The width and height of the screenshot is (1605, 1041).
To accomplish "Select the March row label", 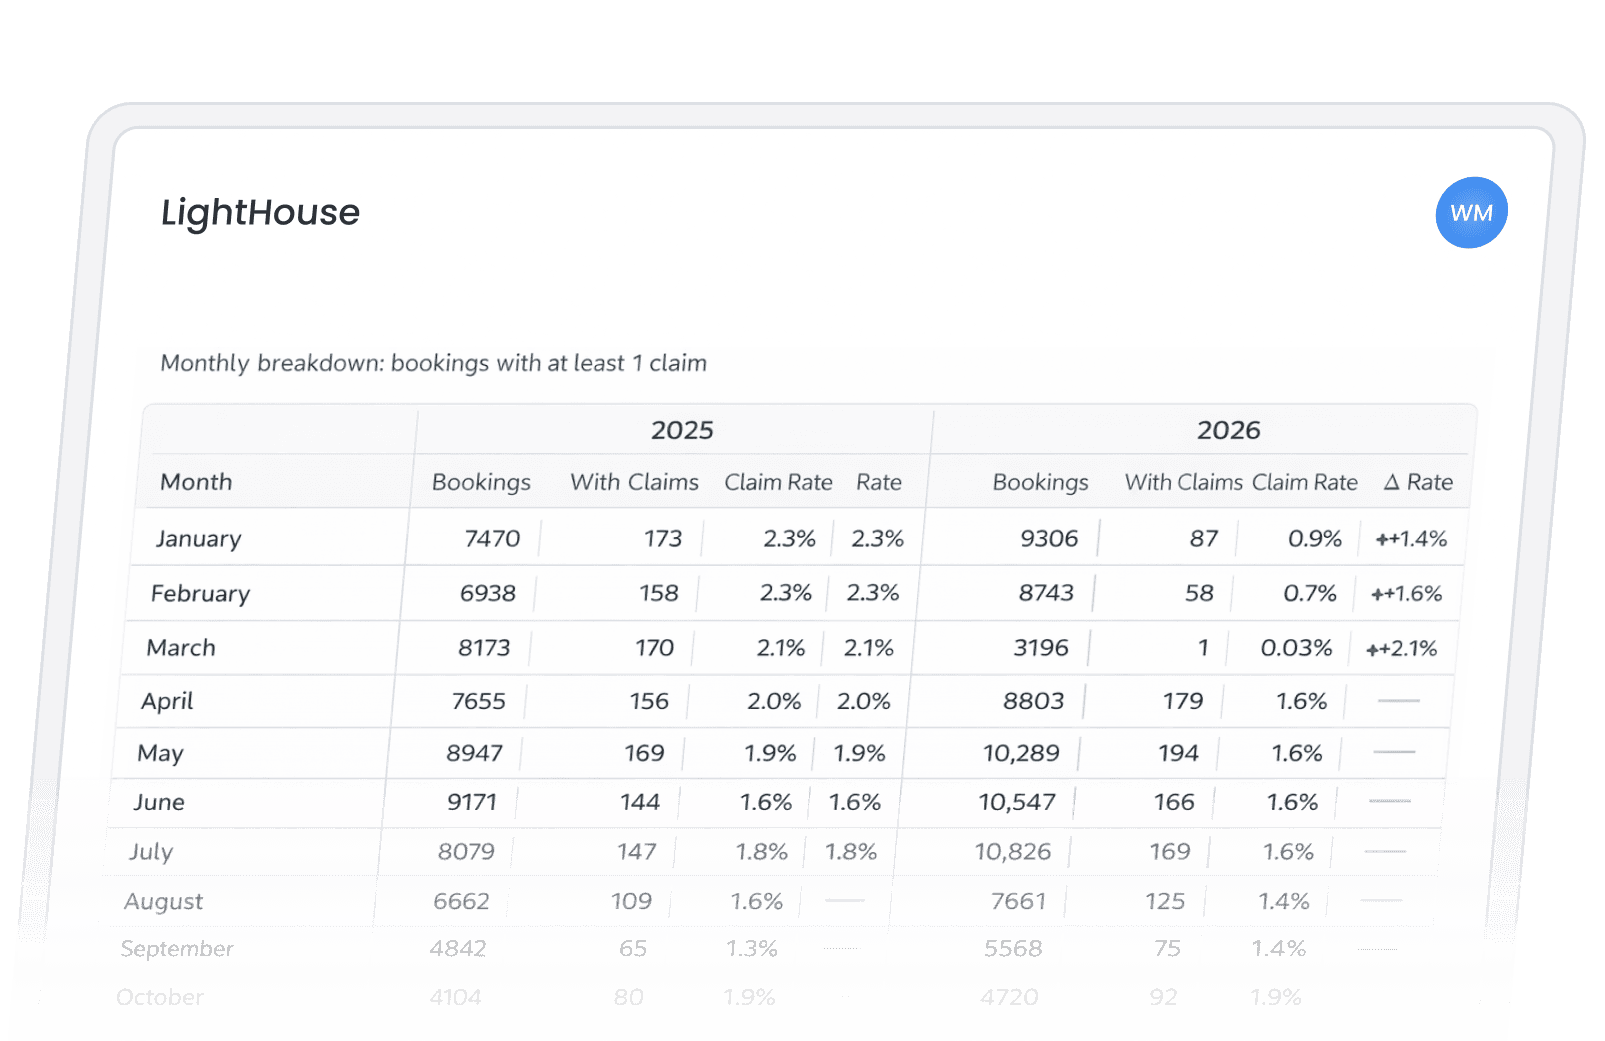I will [x=181, y=648].
